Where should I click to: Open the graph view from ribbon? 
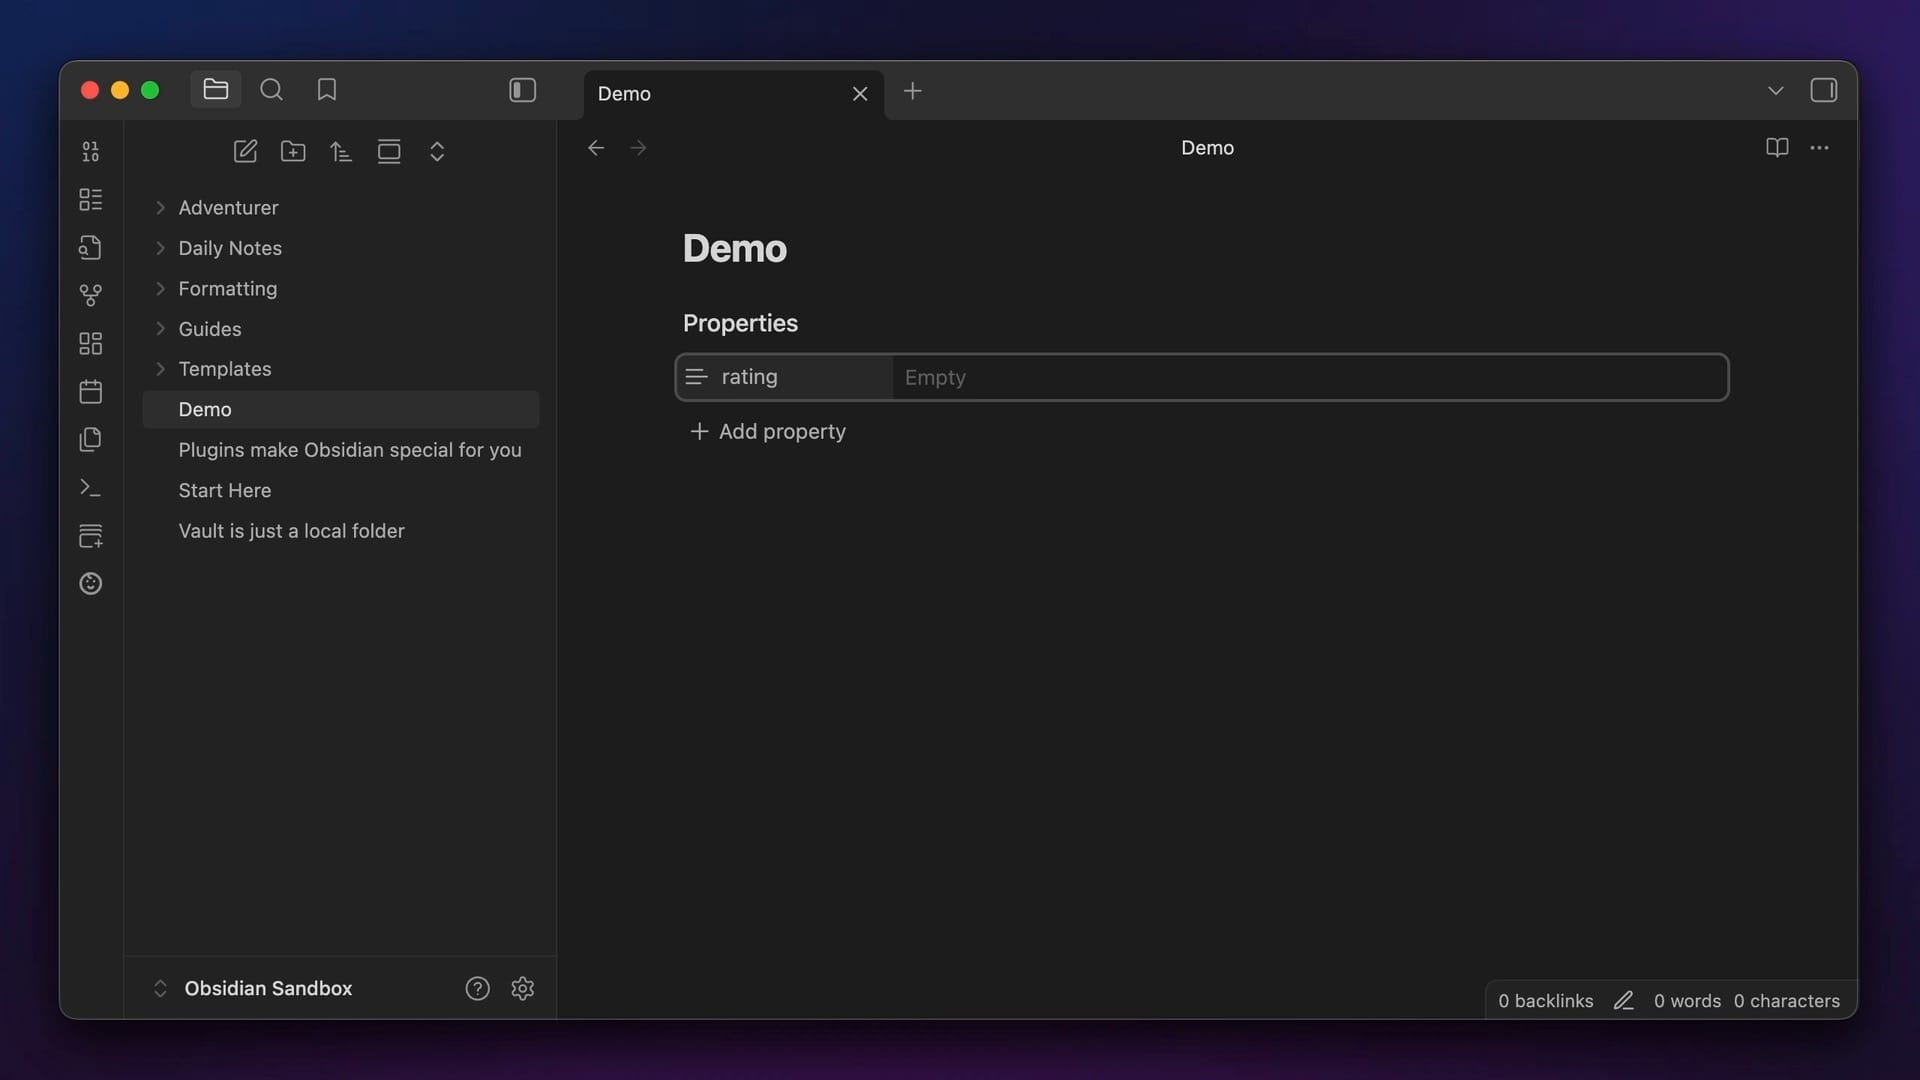point(90,295)
